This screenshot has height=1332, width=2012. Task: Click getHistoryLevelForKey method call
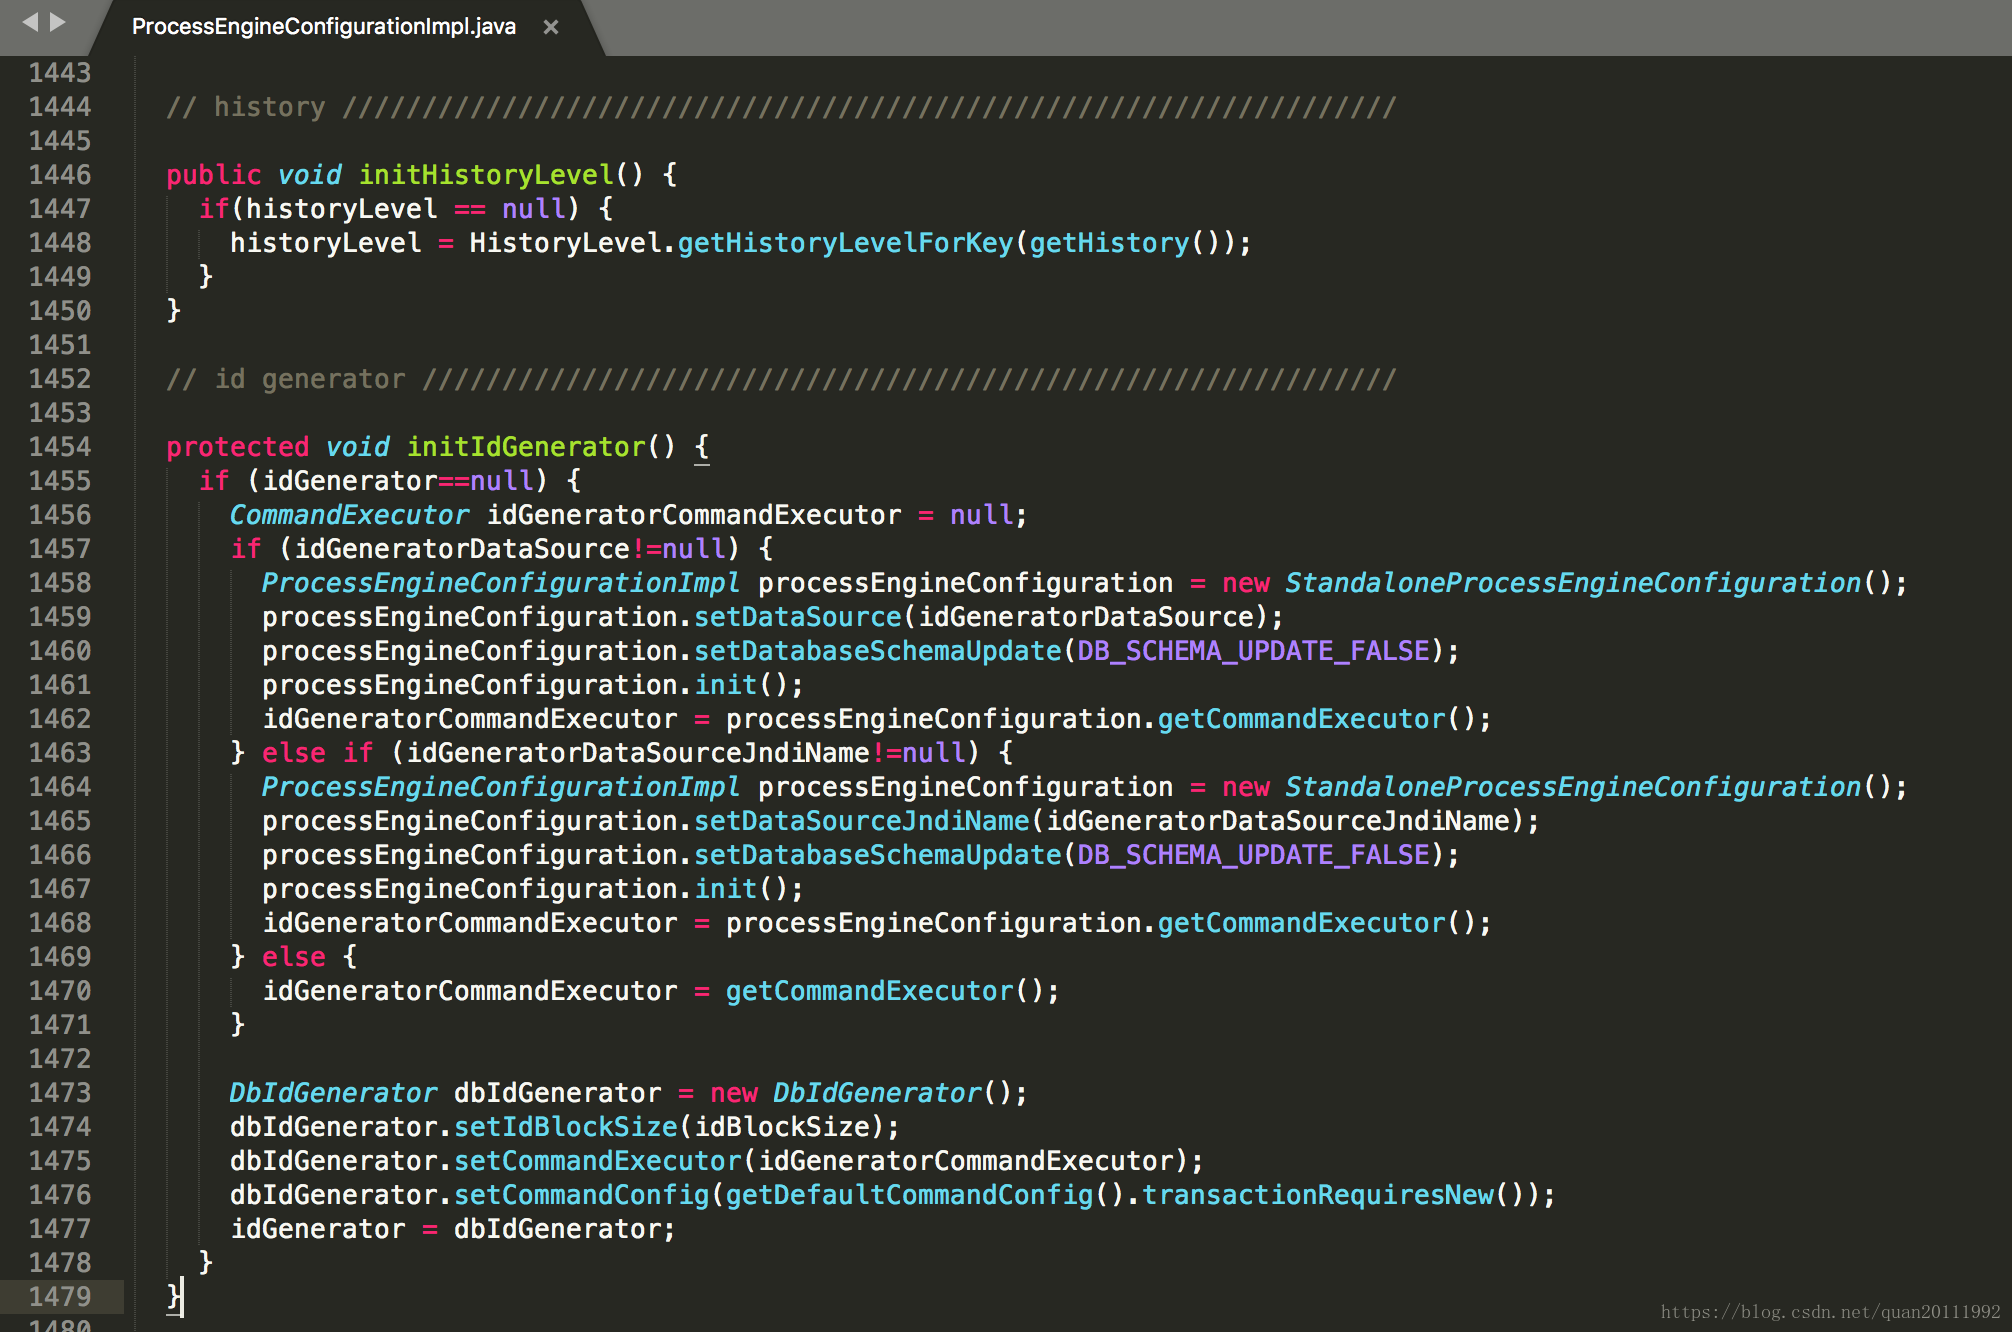pyautogui.click(x=846, y=243)
